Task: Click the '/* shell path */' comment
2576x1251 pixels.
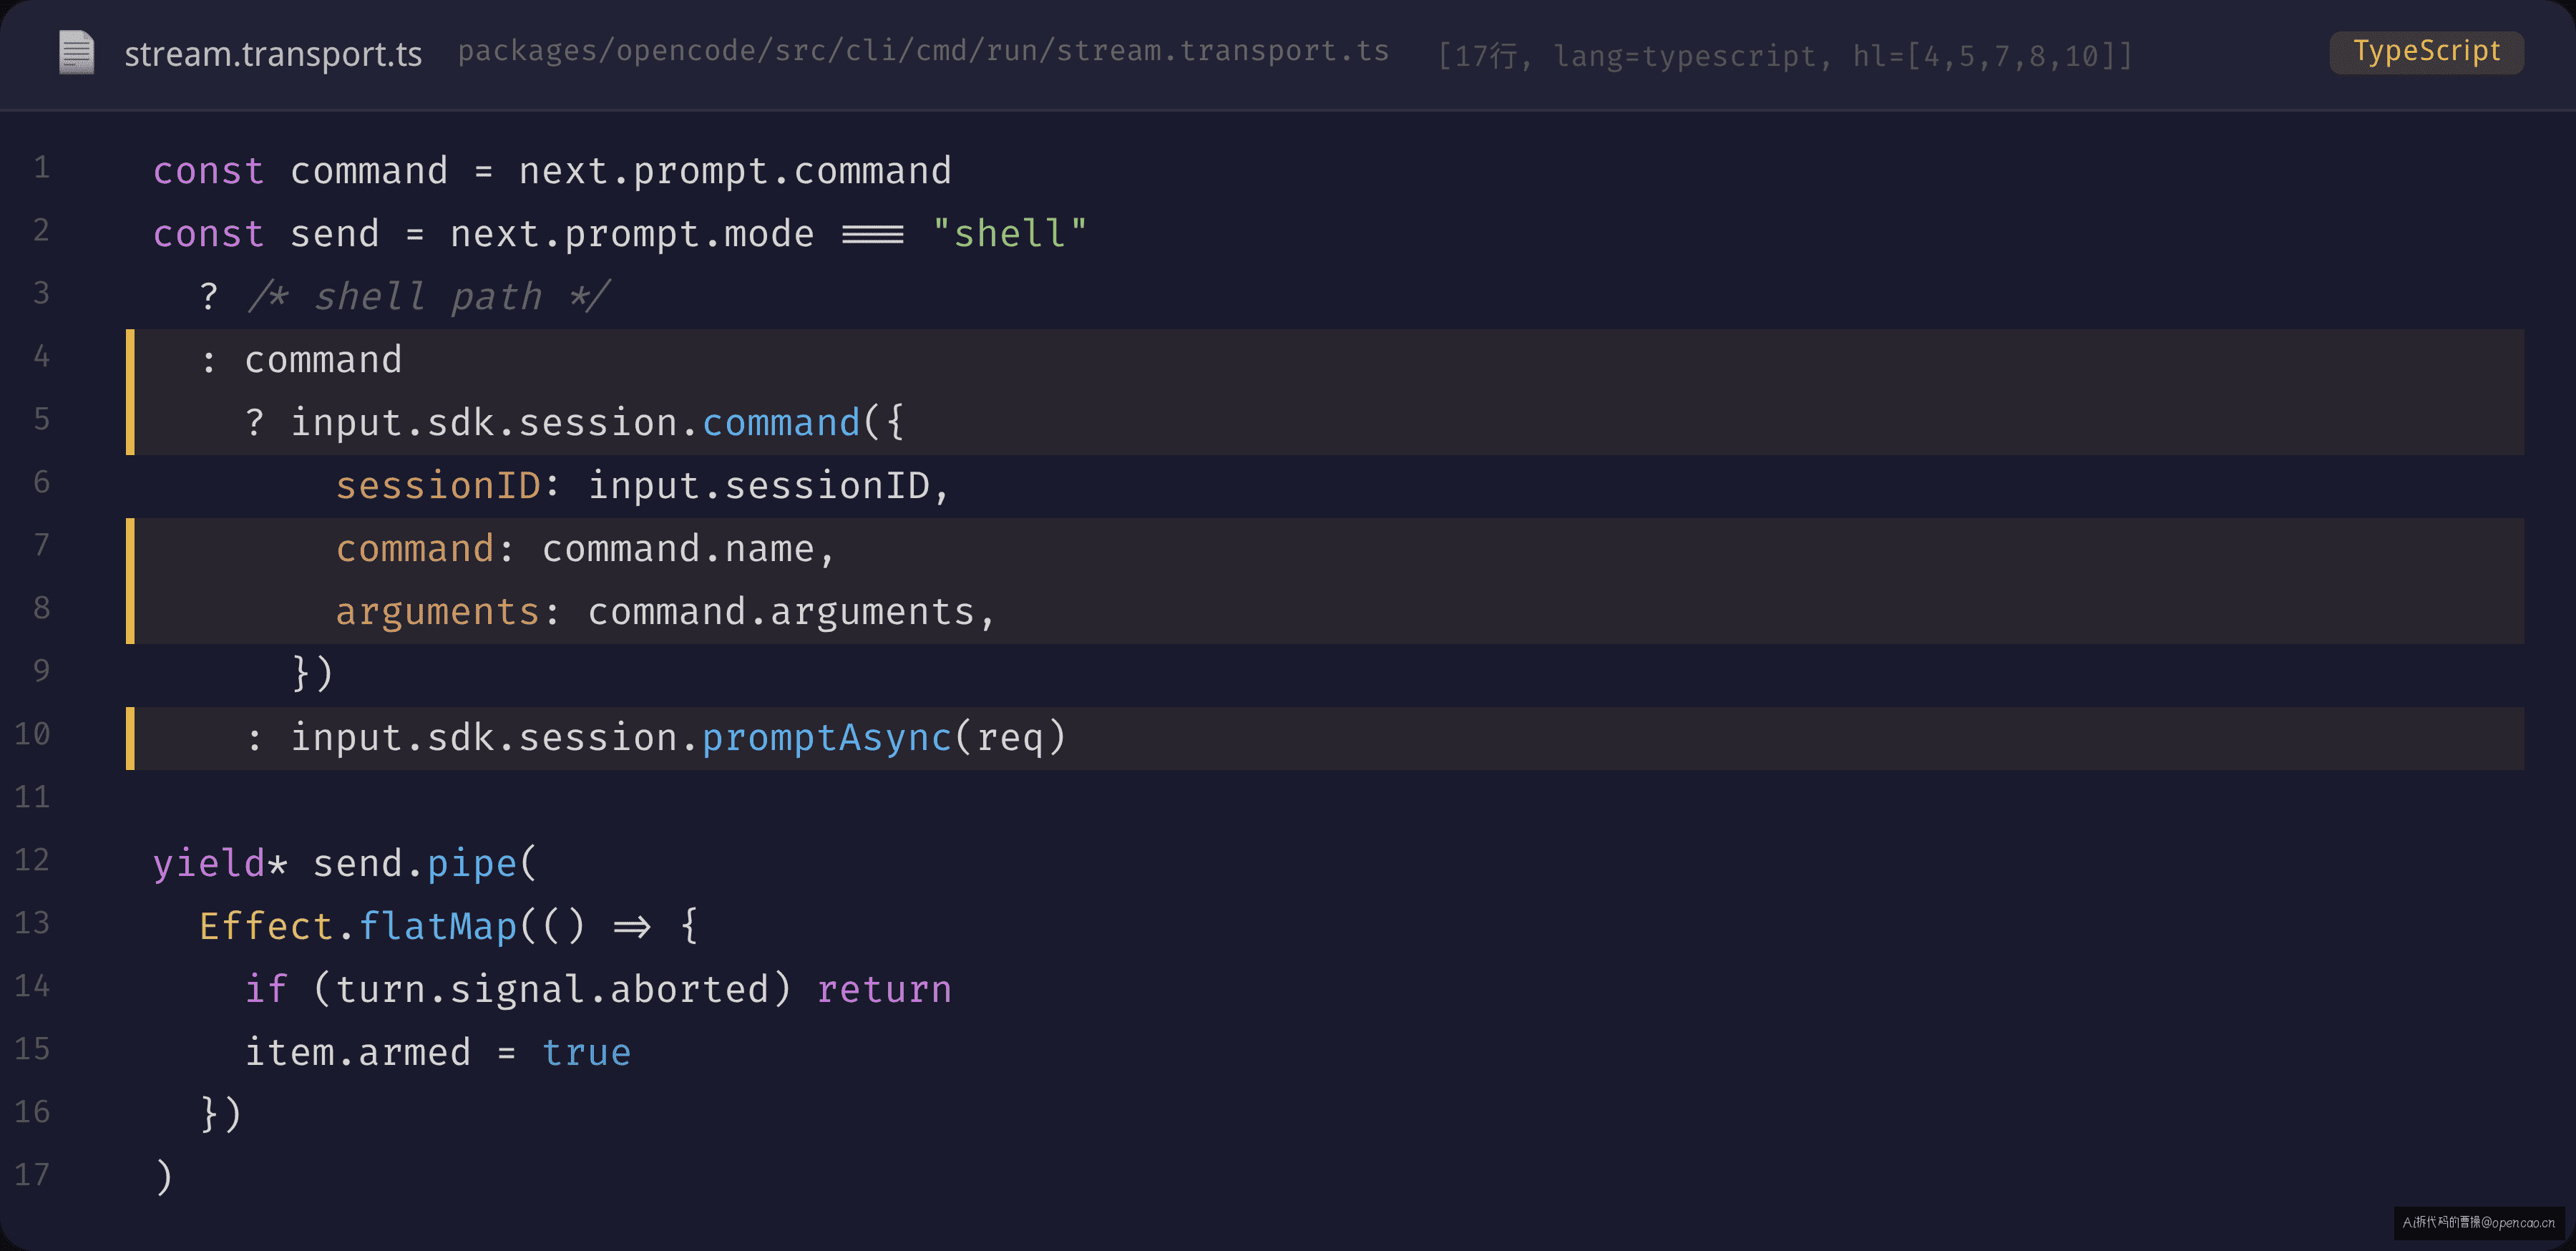Action: point(428,297)
